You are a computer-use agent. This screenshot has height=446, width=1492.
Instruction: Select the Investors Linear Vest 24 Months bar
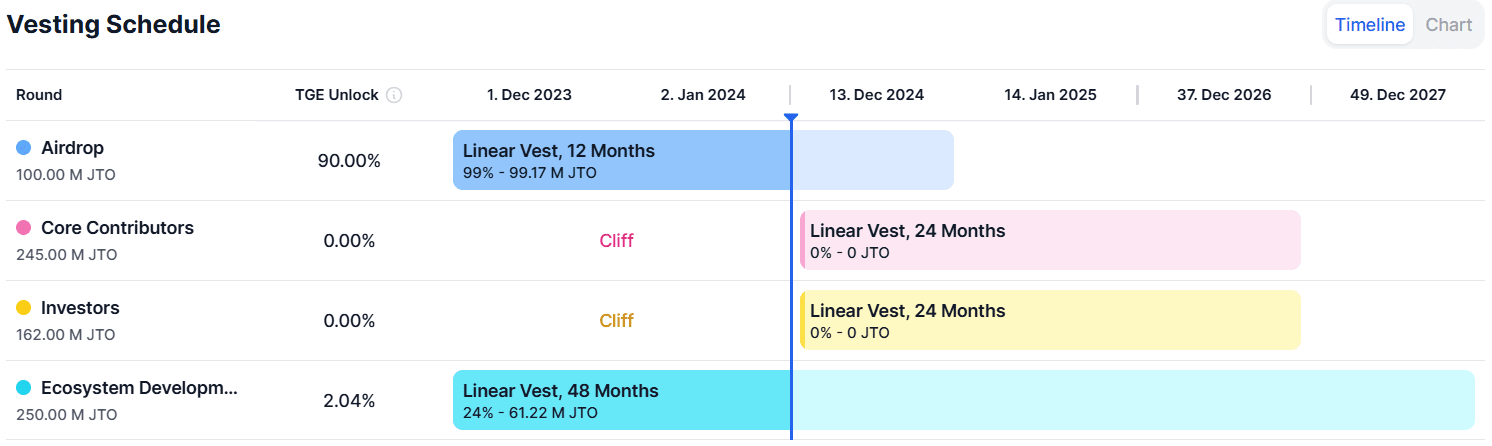click(1050, 320)
